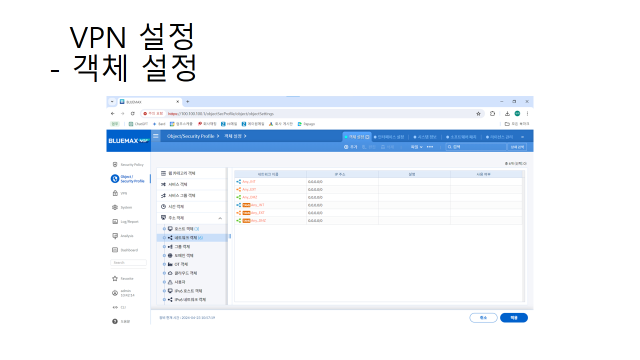Viewport: 640px width, 360px height.
Task: Reload the browser page
Action: [133, 113]
